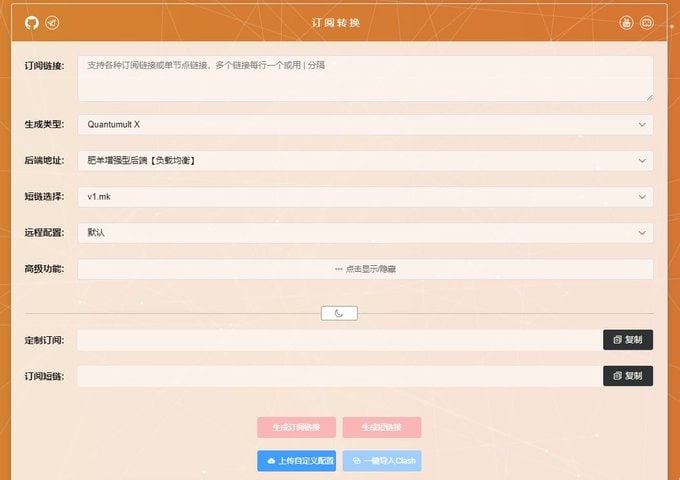680x480 pixels.
Task: Click the 定制订阅 output field
Action: tap(340, 340)
